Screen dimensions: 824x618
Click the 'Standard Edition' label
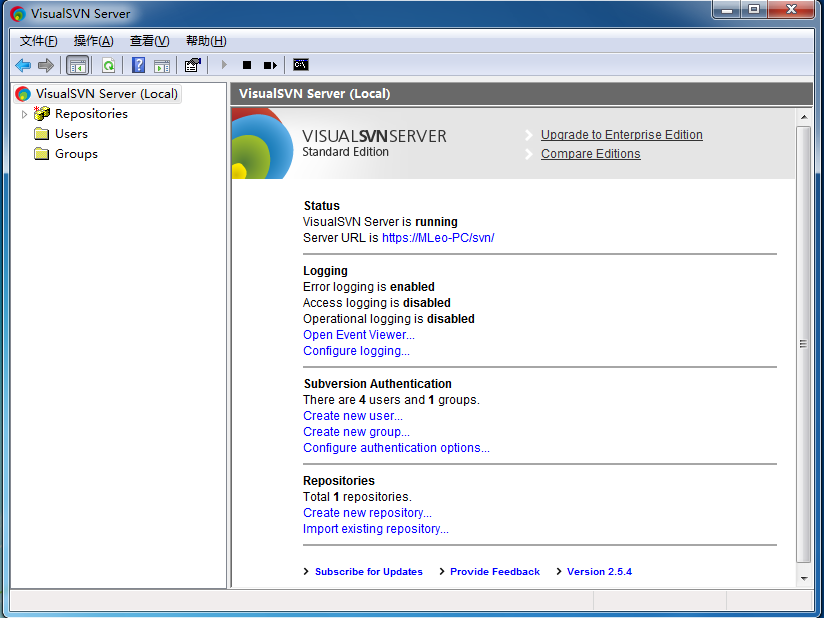346,152
